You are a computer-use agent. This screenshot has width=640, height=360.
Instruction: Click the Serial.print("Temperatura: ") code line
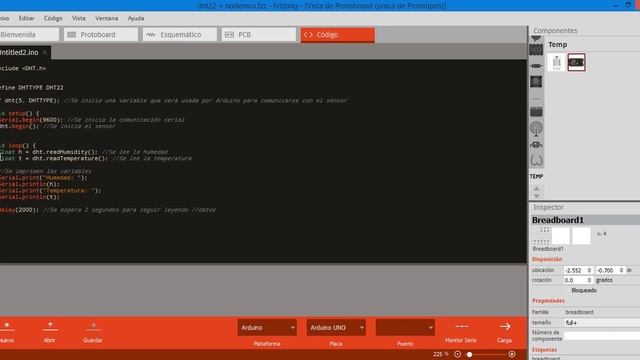pyautogui.click(x=50, y=191)
